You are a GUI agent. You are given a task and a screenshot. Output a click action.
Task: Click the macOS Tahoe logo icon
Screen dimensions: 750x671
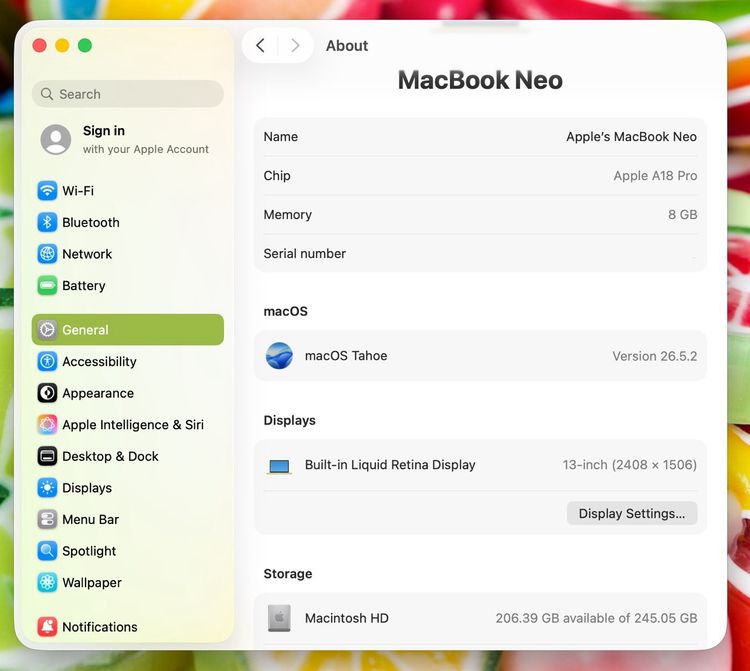click(x=279, y=356)
